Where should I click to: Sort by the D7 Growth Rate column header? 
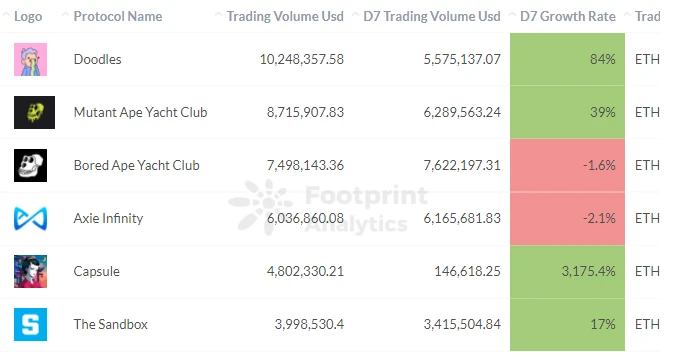tap(568, 17)
